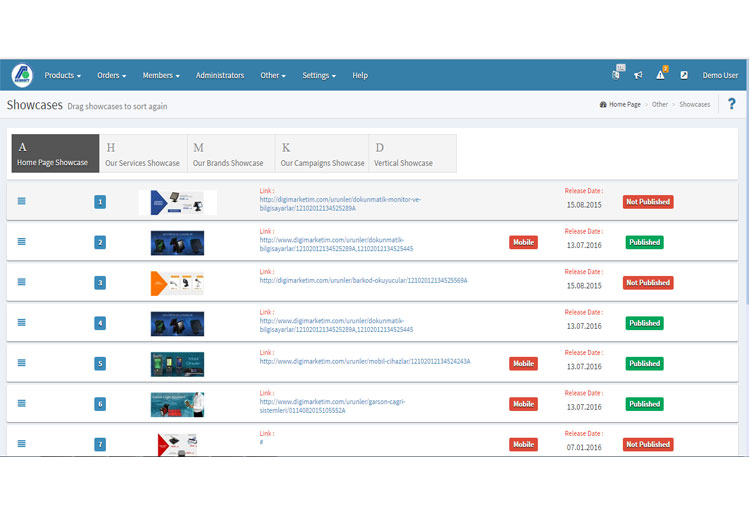The image size is (750, 527).
Task: Open the Orders dropdown menu
Action: pos(110,75)
